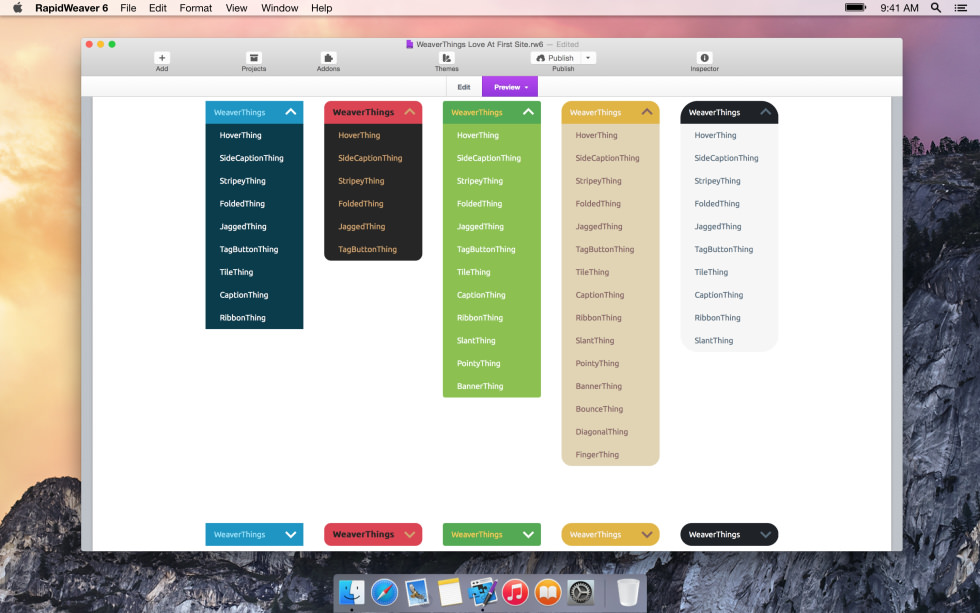The width and height of the screenshot is (980, 613).
Task: Open the Themes toolbar icon
Action: (446, 58)
